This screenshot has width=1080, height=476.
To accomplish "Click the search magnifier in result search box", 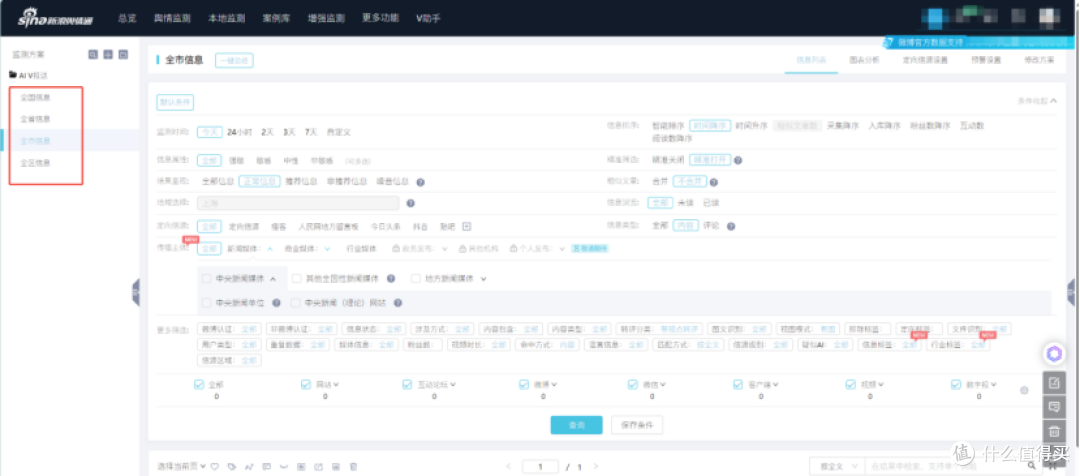I will (x=1034, y=467).
